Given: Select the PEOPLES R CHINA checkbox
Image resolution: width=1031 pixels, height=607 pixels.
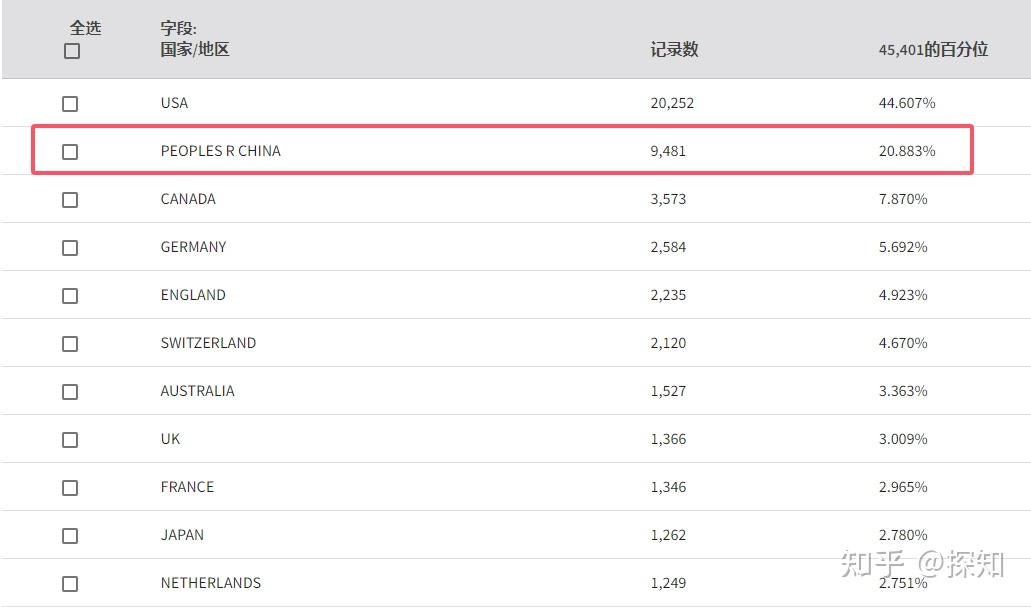Looking at the screenshot, I should pos(70,152).
